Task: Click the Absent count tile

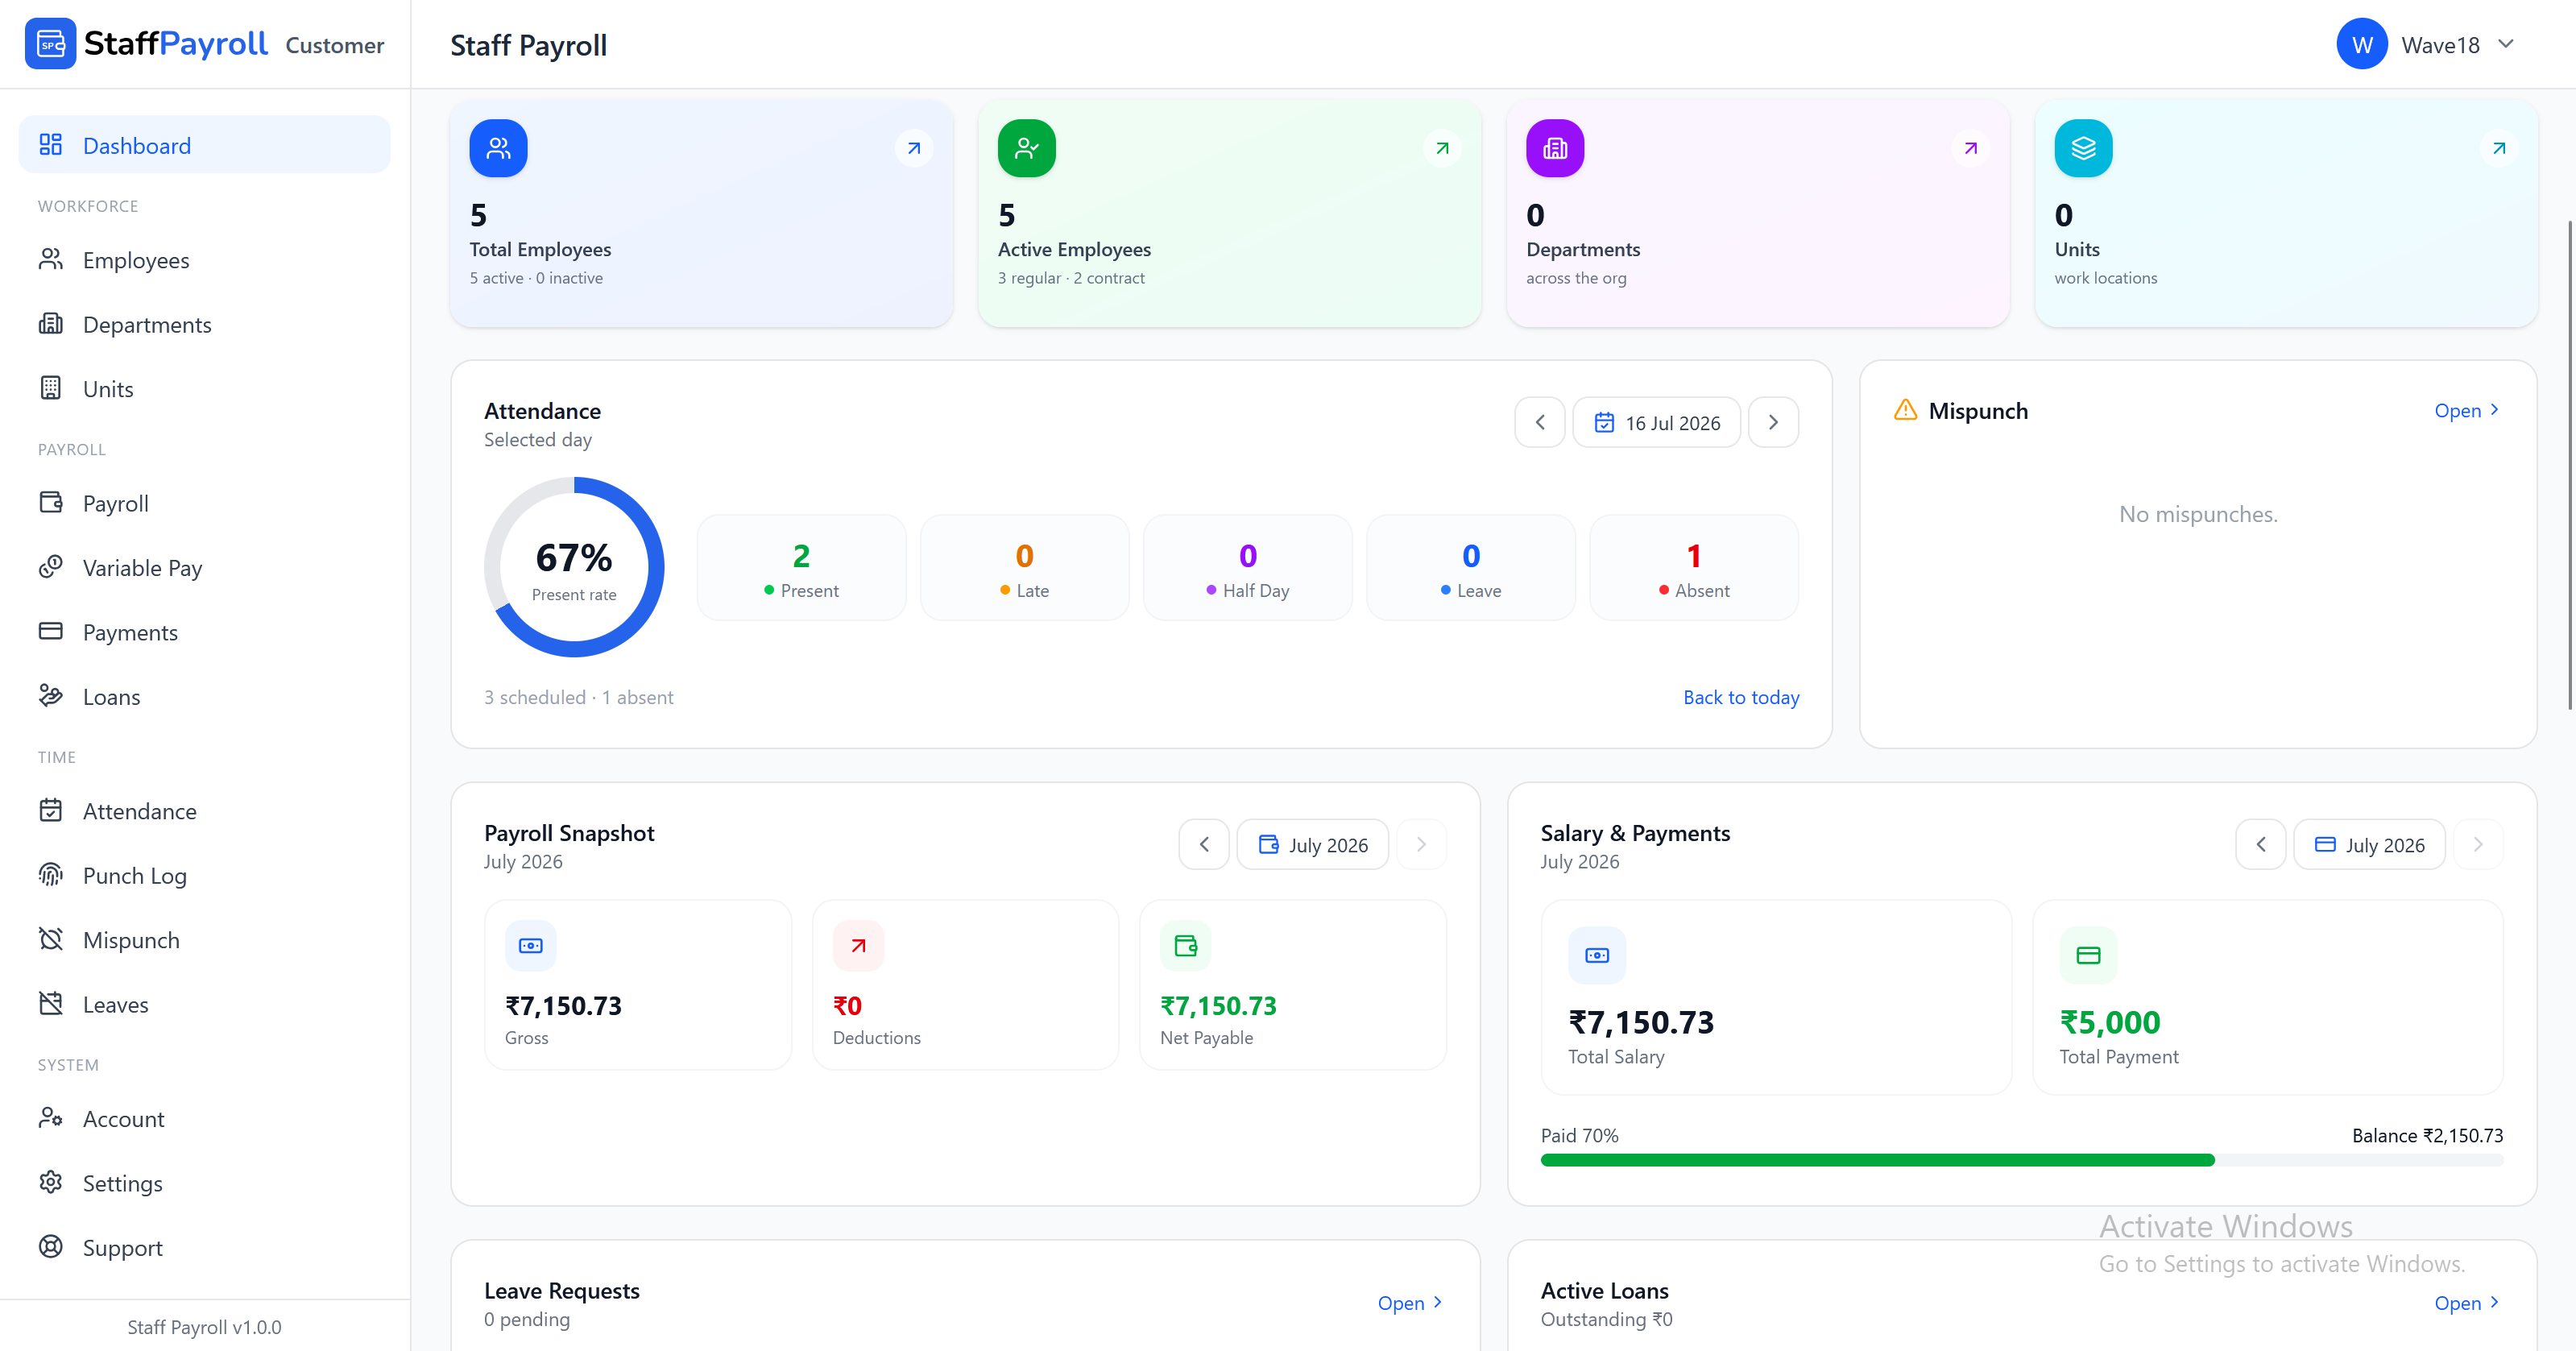Action: coord(1694,568)
